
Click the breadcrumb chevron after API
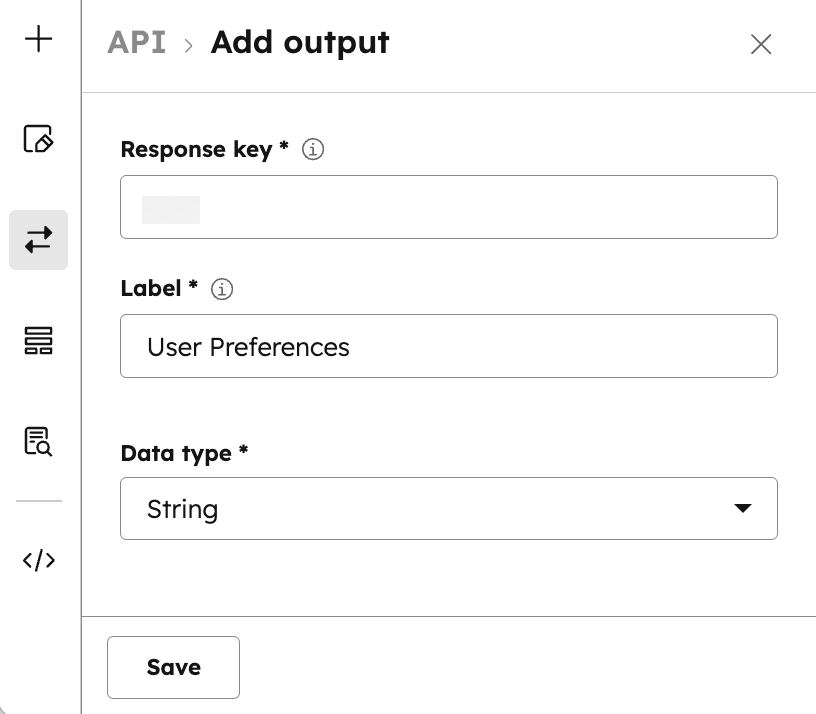coord(188,45)
